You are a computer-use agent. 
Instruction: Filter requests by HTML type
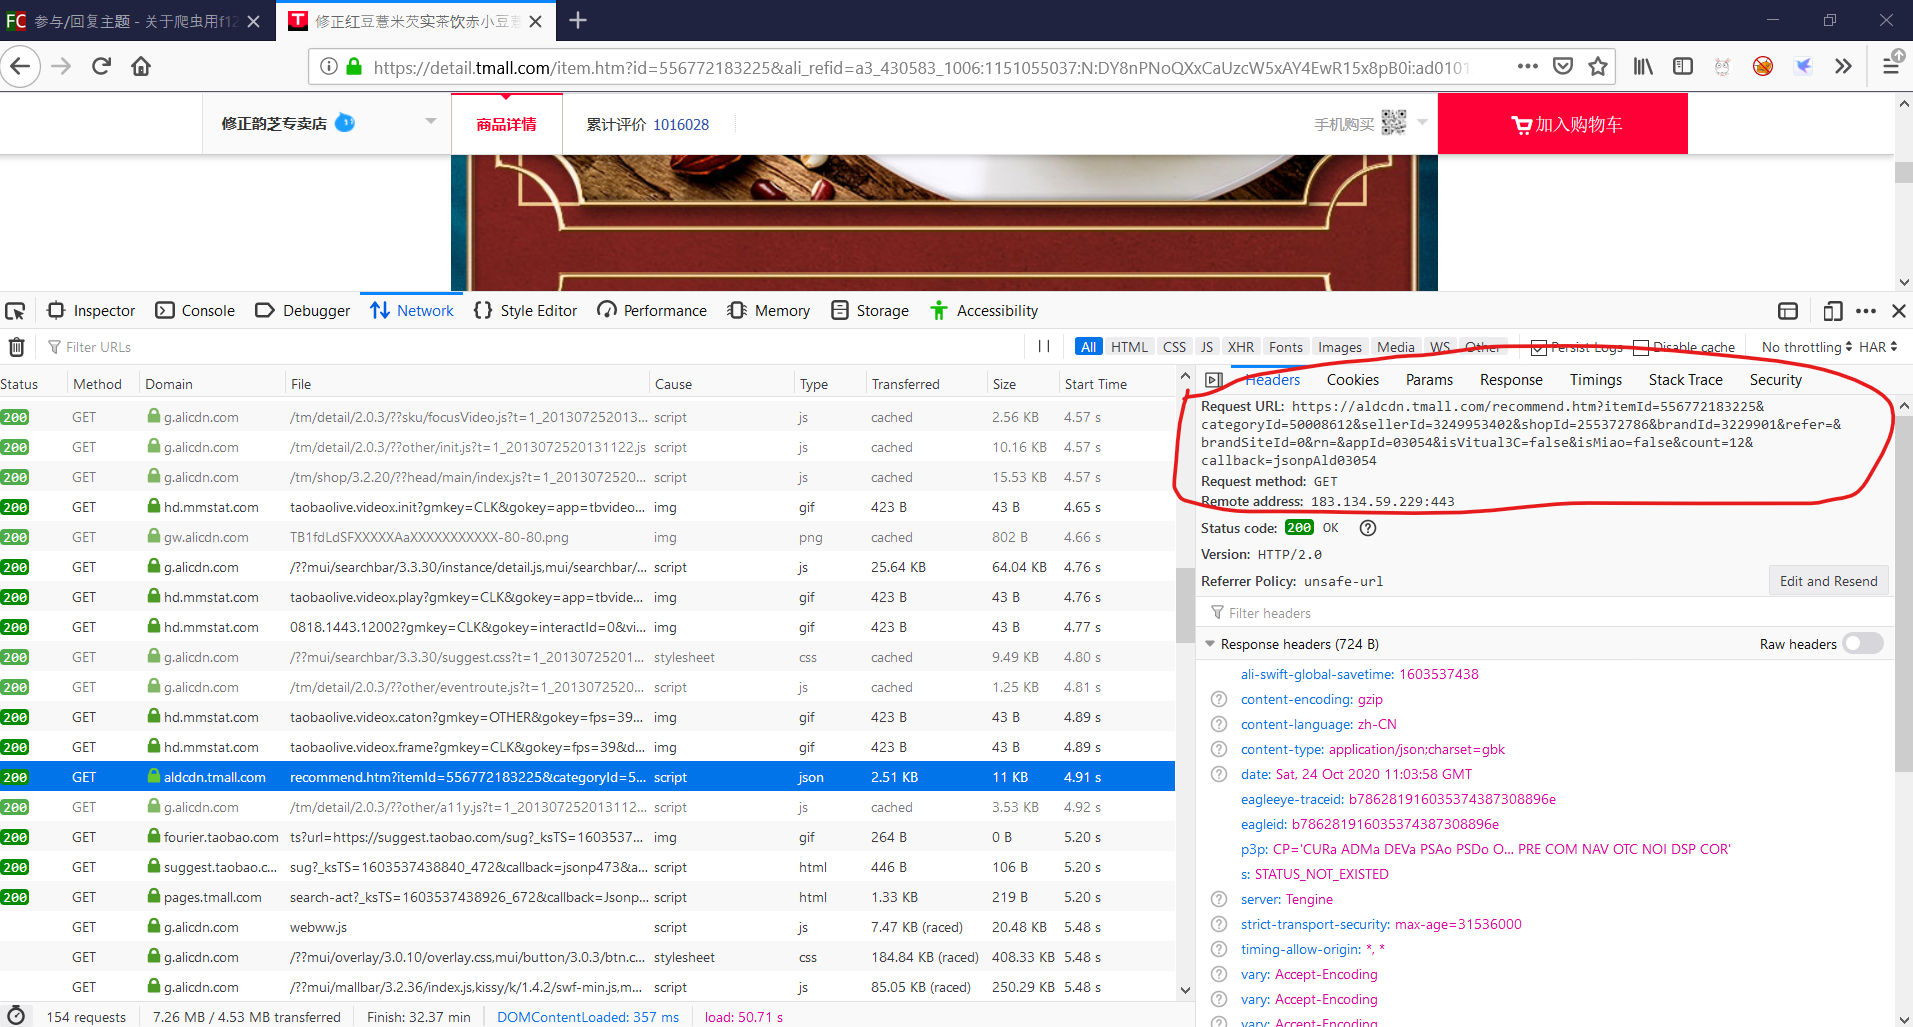coord(1130,347)
